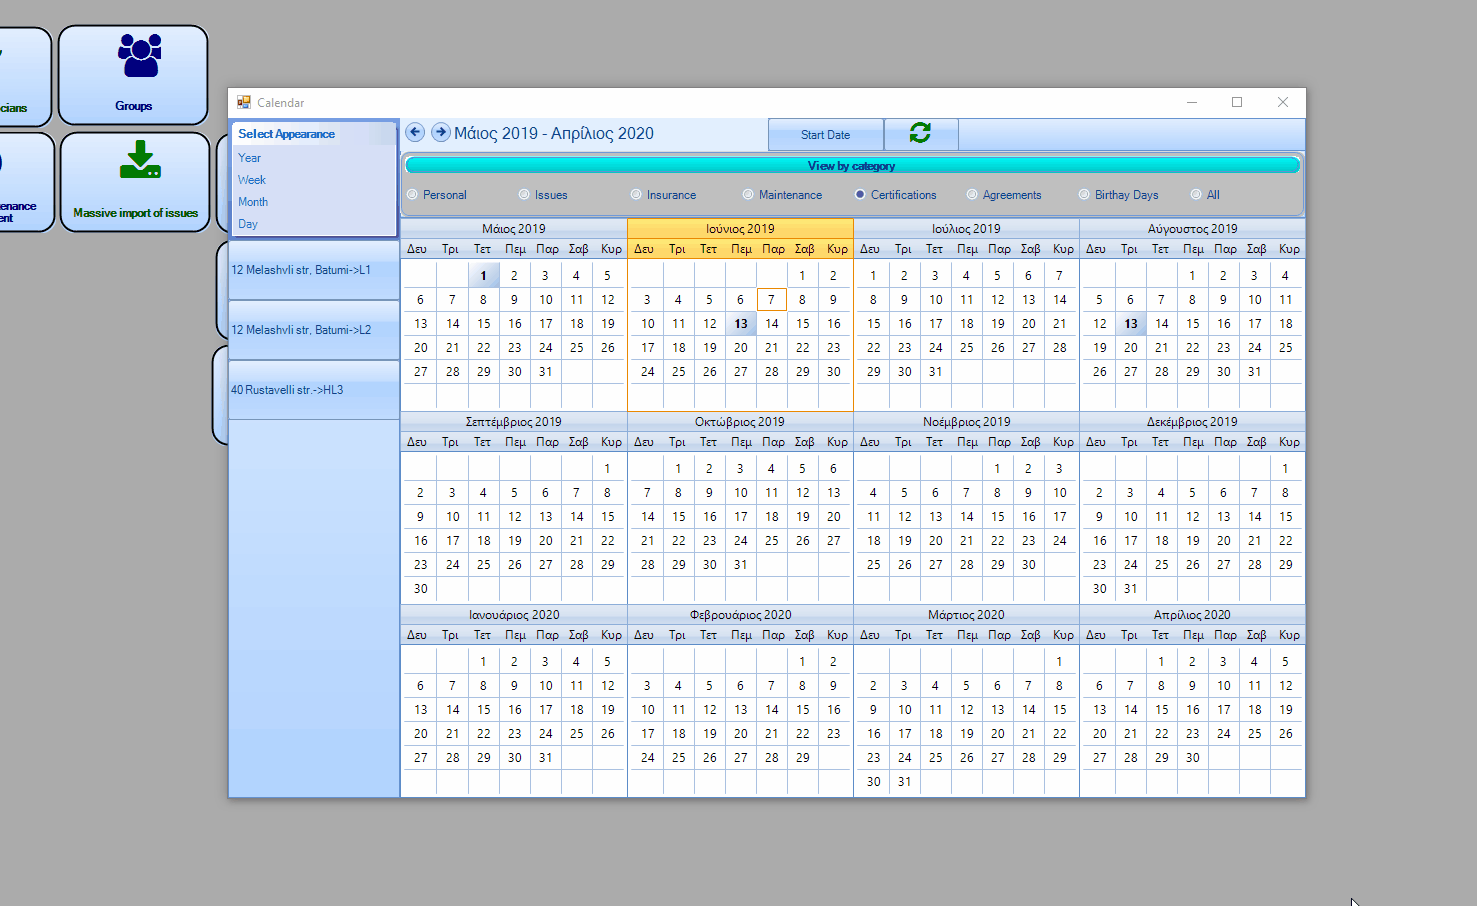Screen dimensions: 1477x906
Task: Click the cyan View by category bar
Action: coord(852,166)
